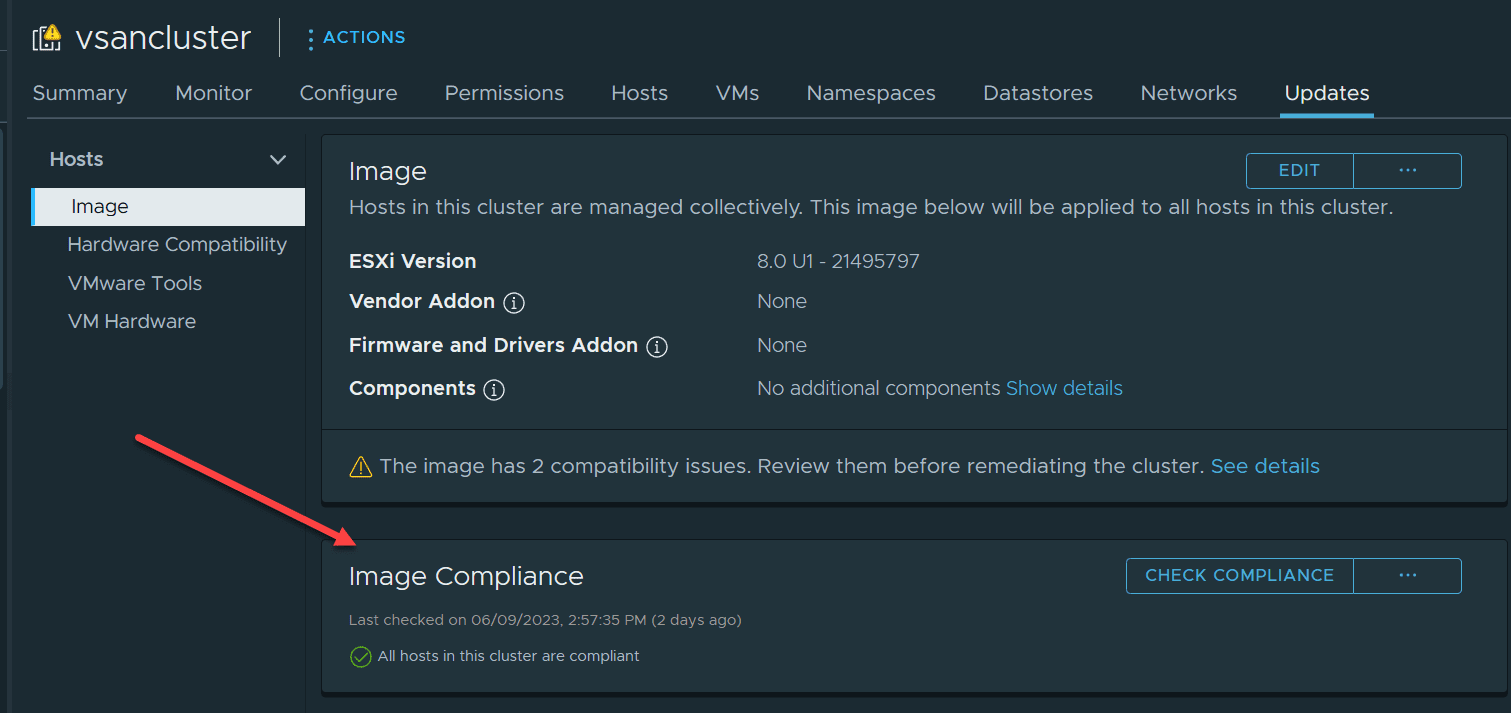Open the Image Compliance ellipsis menu
The image size is (1511, 713).
click(x=1407, y=576)
